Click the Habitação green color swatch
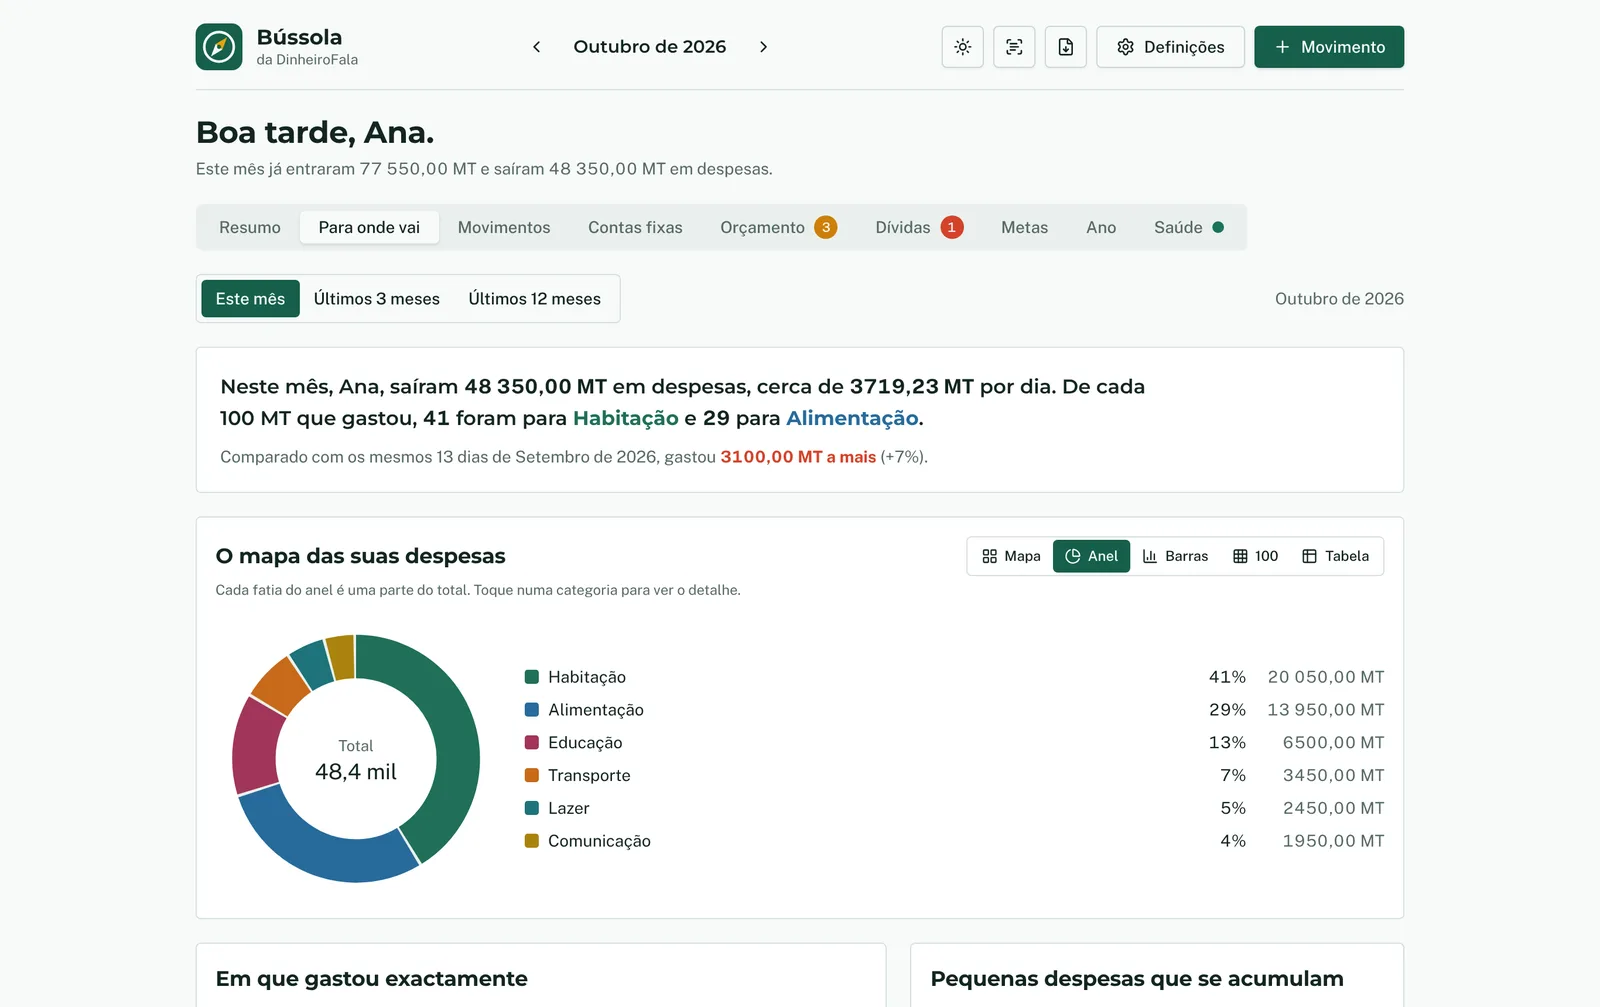 (x=532, y=677)
